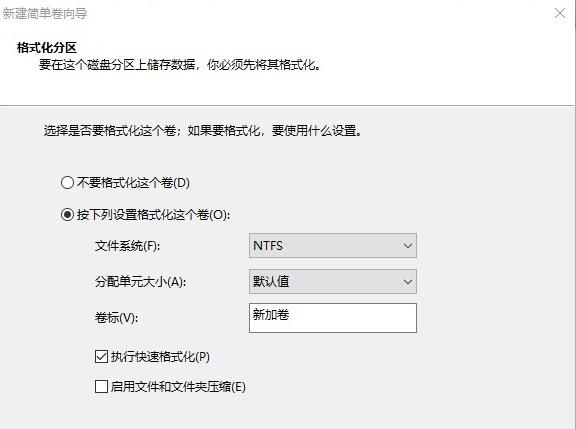Click the 启用文件和文件夹压缩(E) label text
The image size is (576, 429).
[x=178, y=387]
